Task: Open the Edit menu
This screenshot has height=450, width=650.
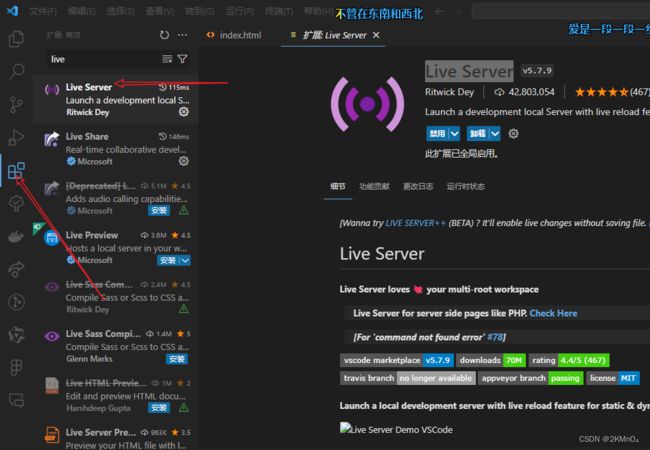Action: coord(81,11)
